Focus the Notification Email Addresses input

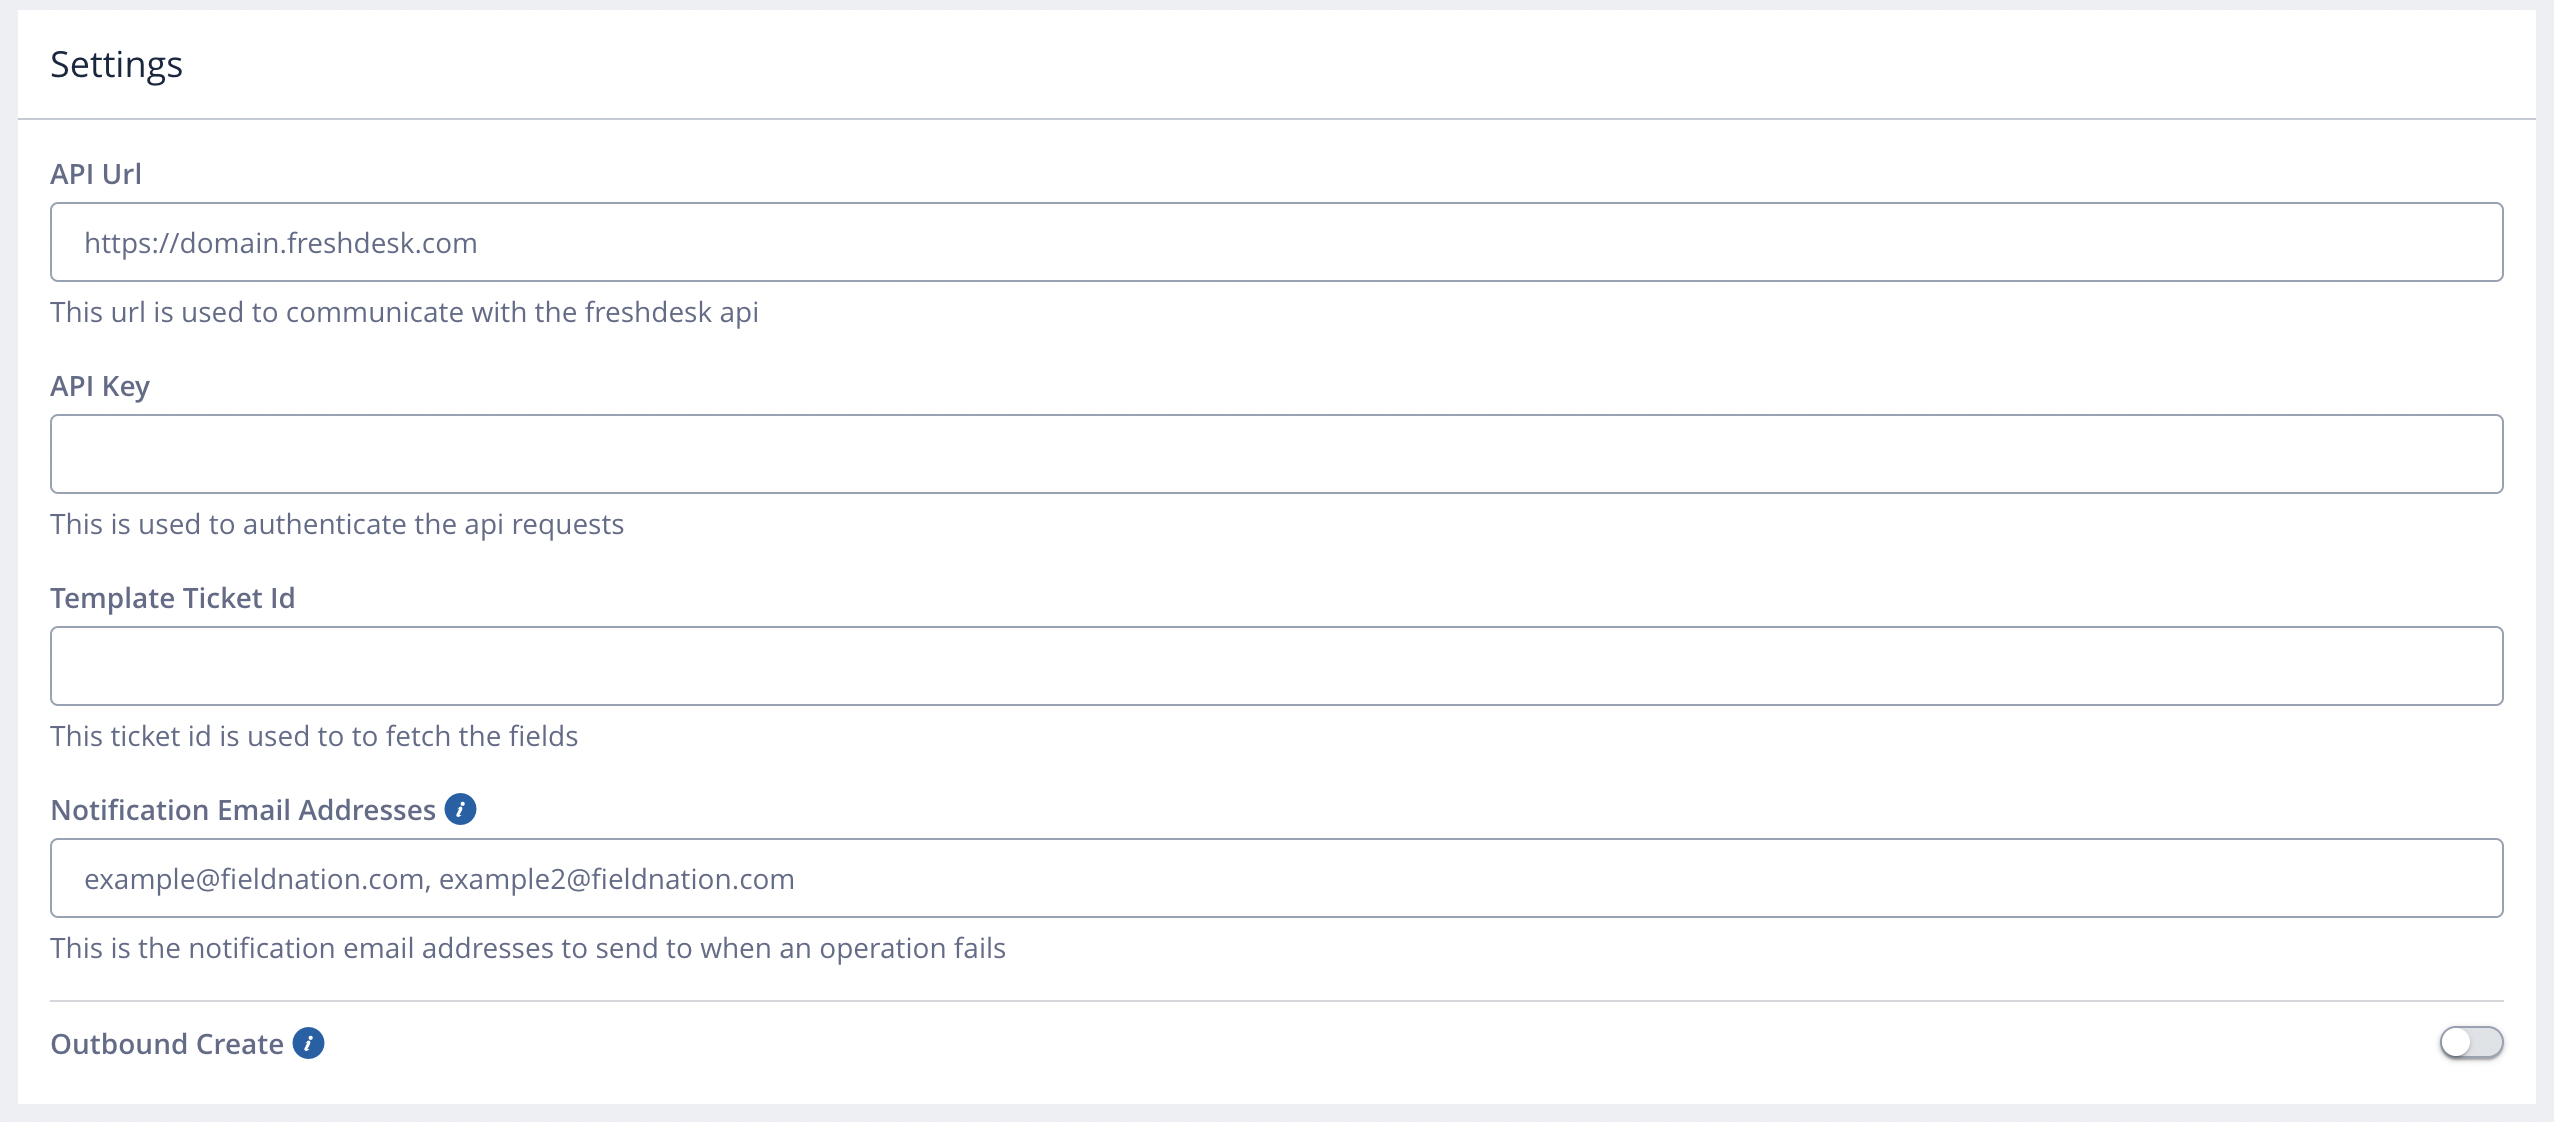[1277, 878]
